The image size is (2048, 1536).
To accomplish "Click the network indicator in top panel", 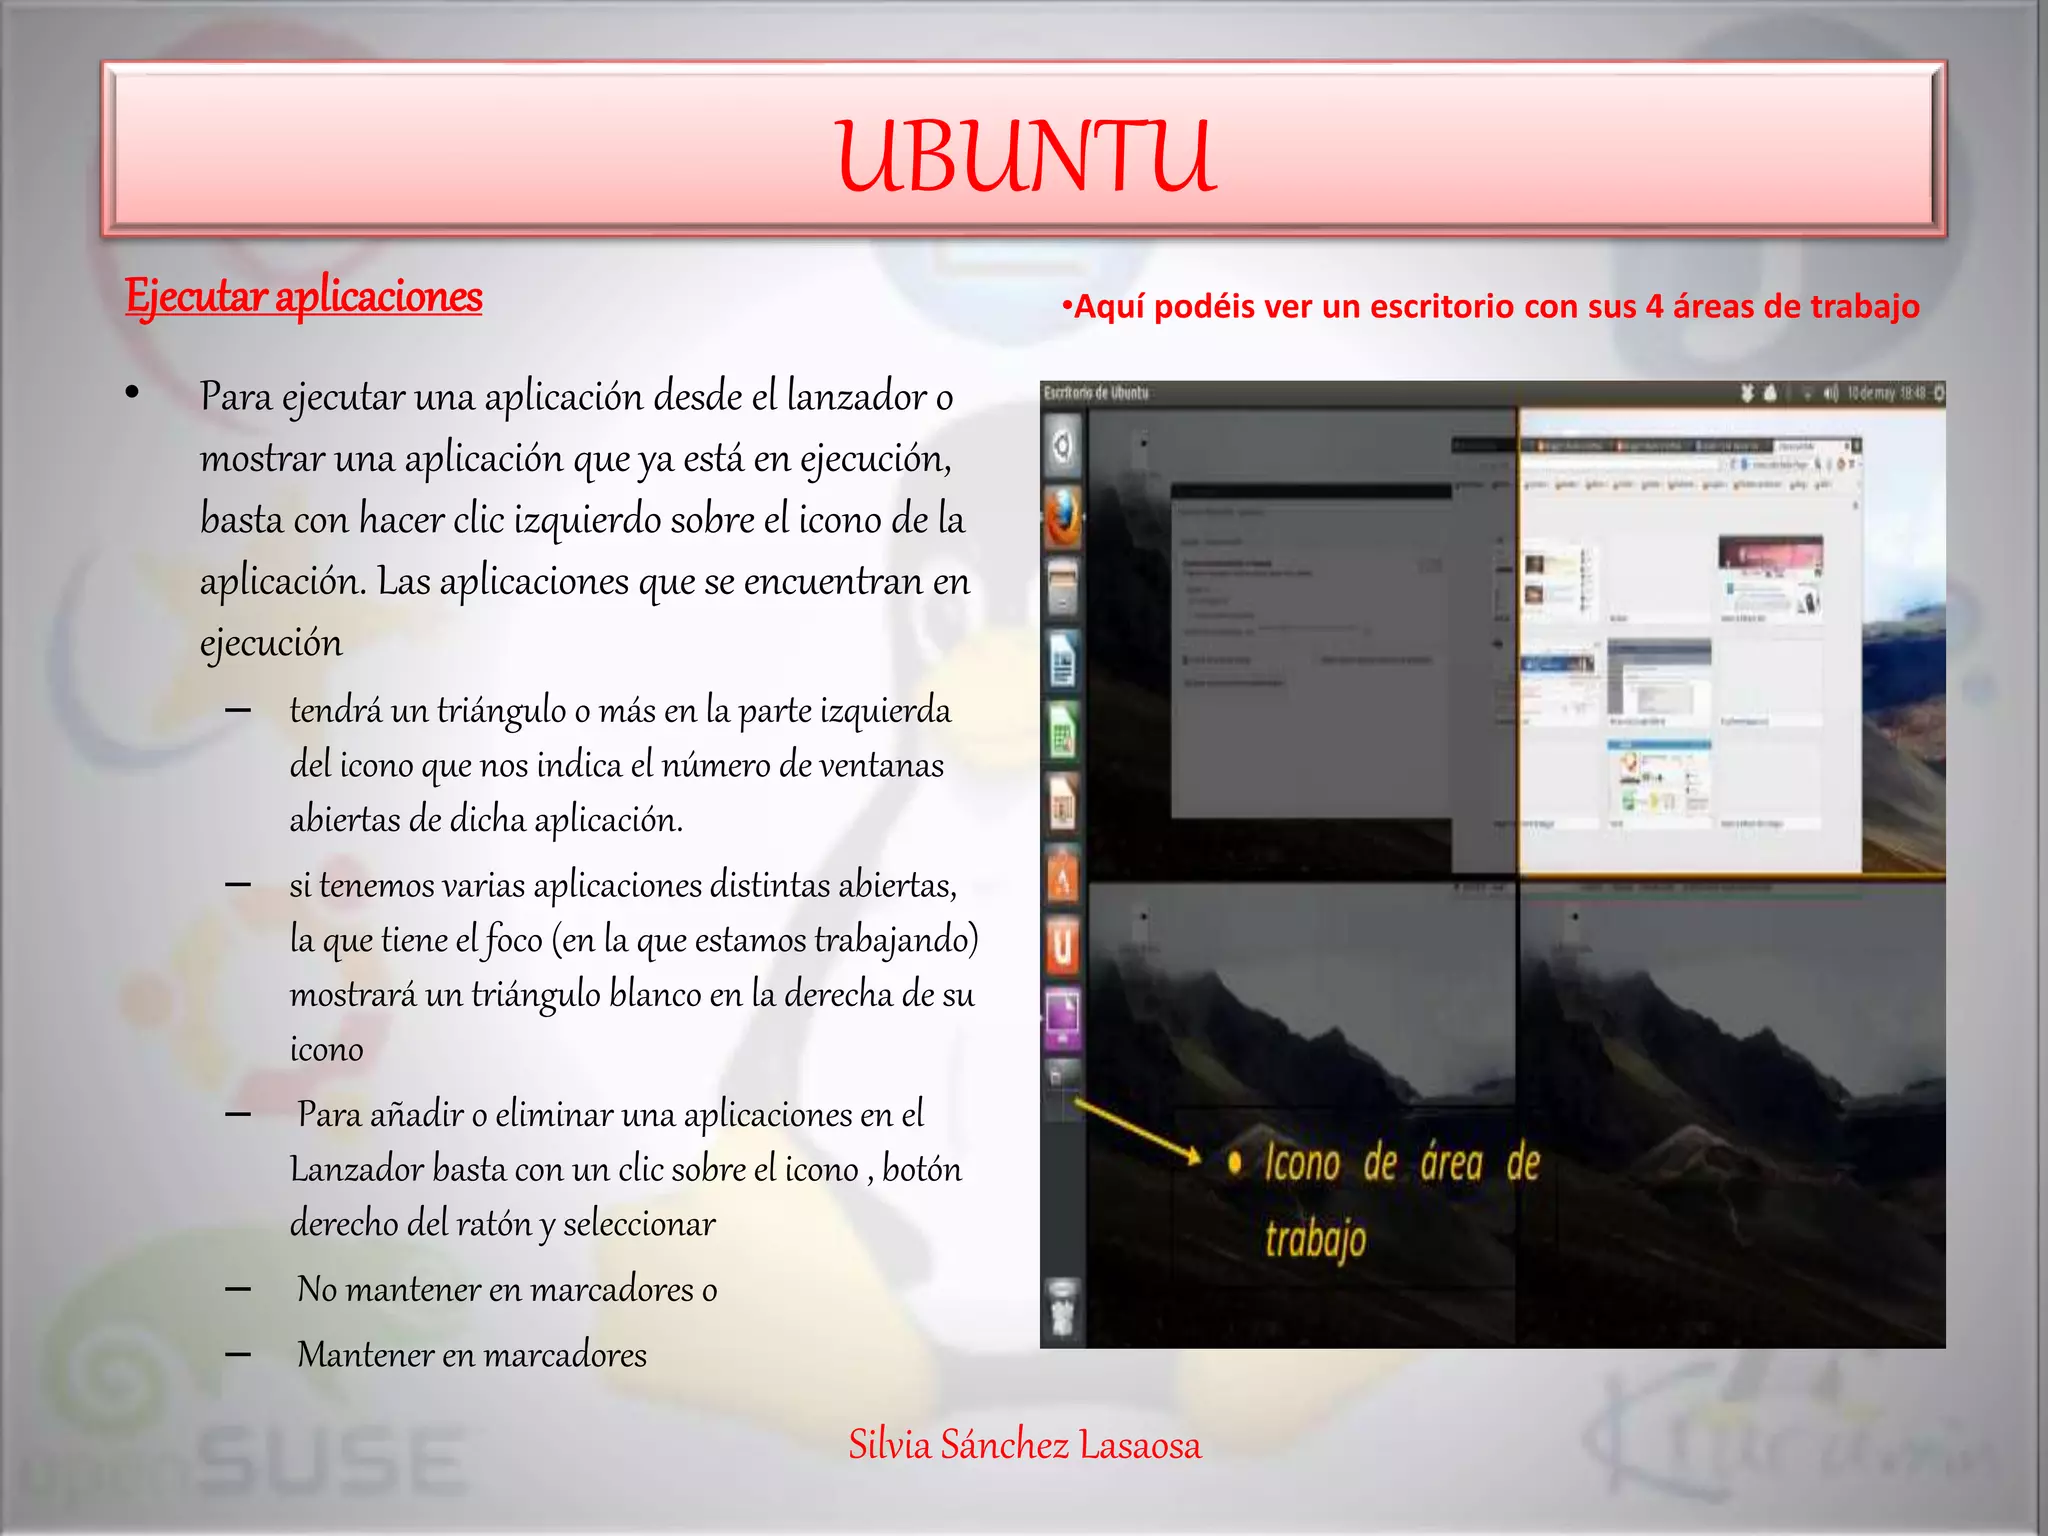I will pyautogui.click(x=1808, y=393).
